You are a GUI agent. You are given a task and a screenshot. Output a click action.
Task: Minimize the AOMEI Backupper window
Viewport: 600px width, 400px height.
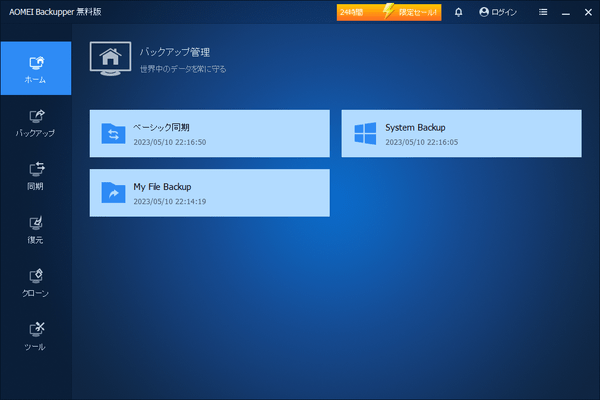tap(566, 12)
